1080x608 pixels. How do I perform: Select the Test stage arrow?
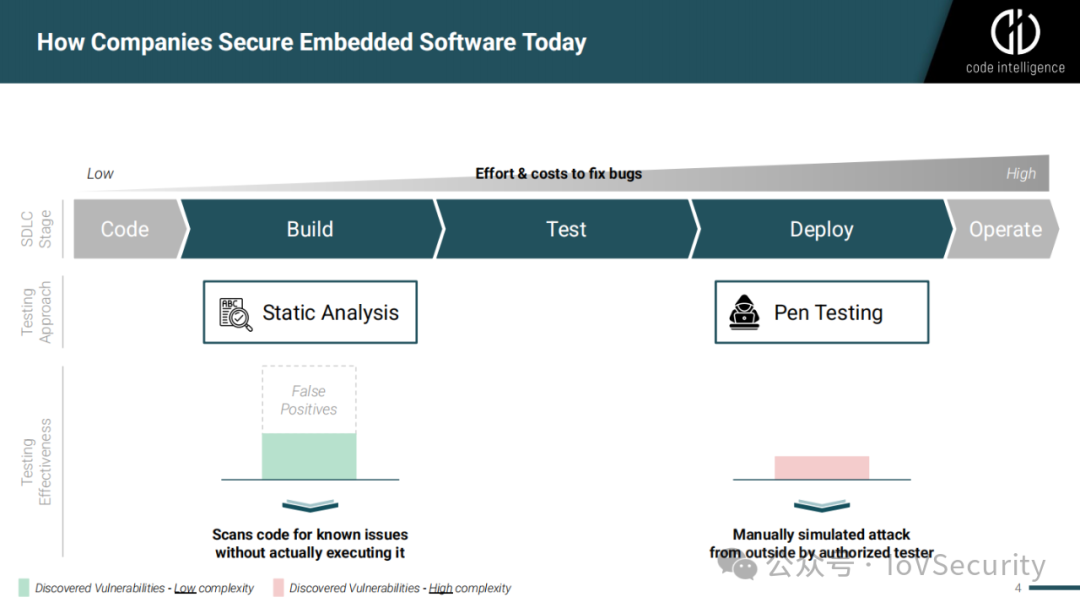tap(568, 229)
